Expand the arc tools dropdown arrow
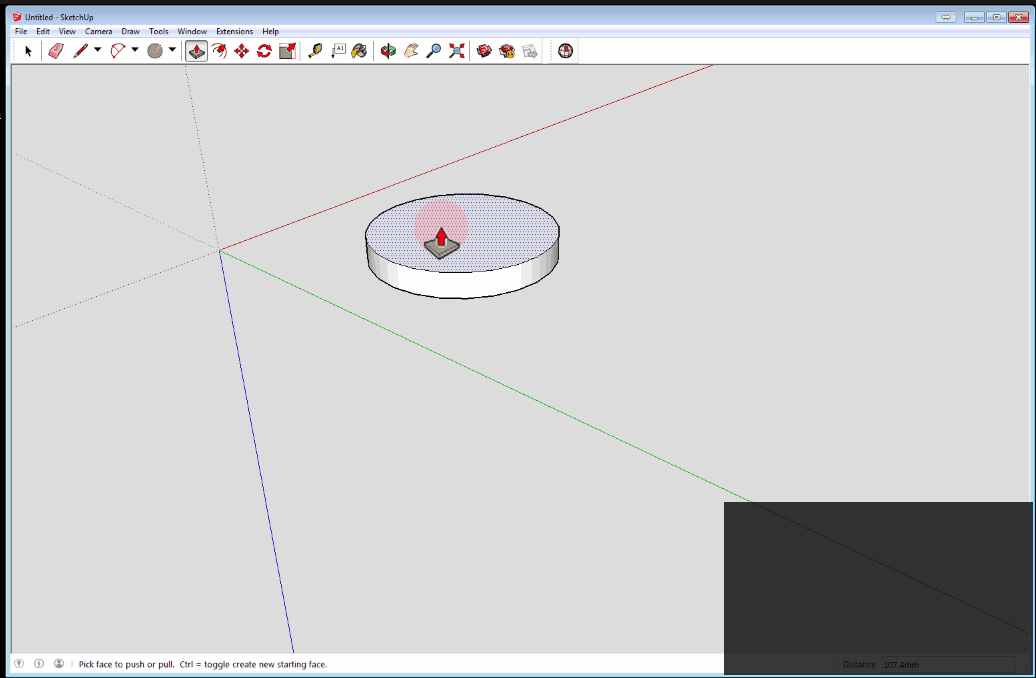The height and width of the screenshot is (678, 1036). click(x=135, y=51)
